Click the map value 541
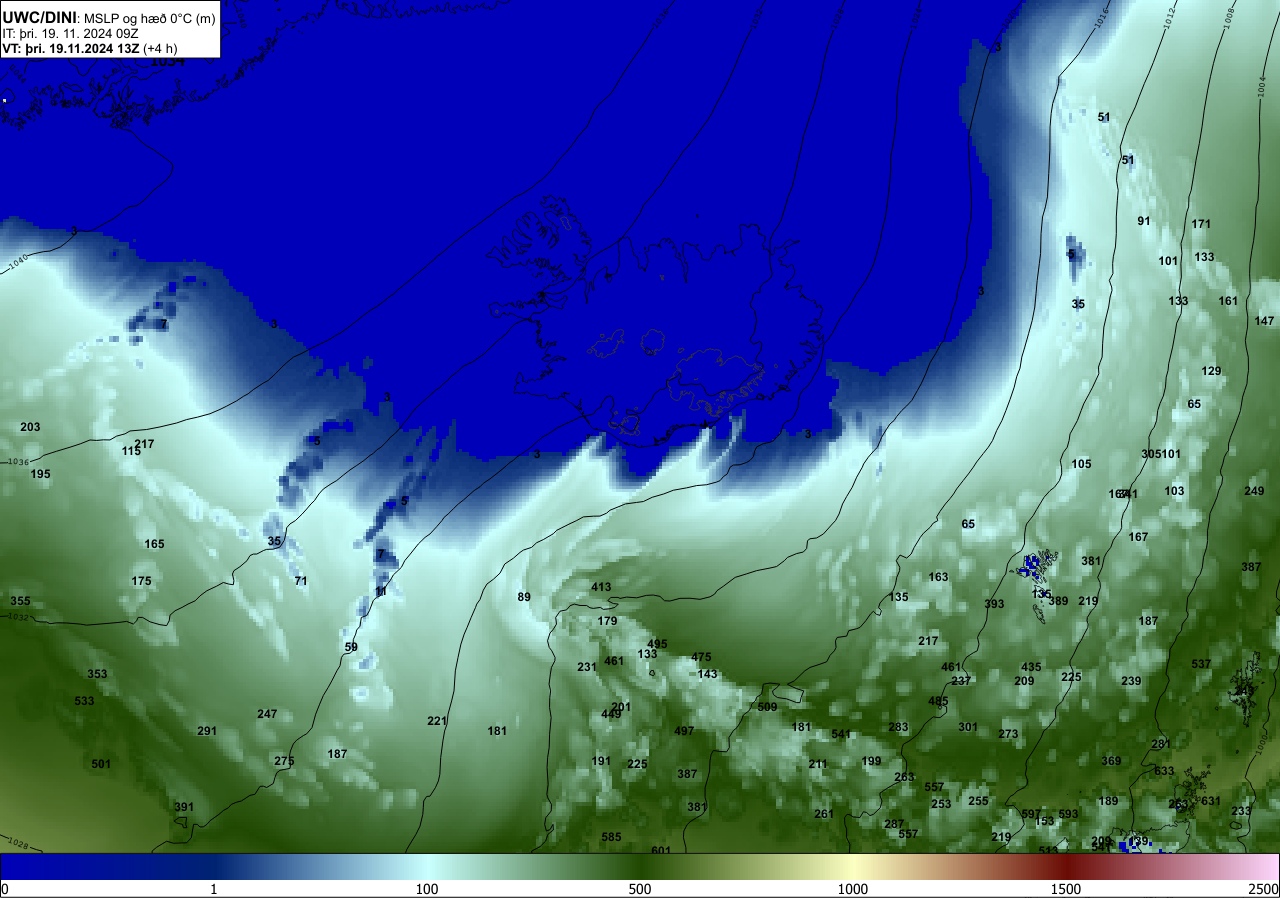Viewport: 1280px width, 898px height. [x=841, y=734]
